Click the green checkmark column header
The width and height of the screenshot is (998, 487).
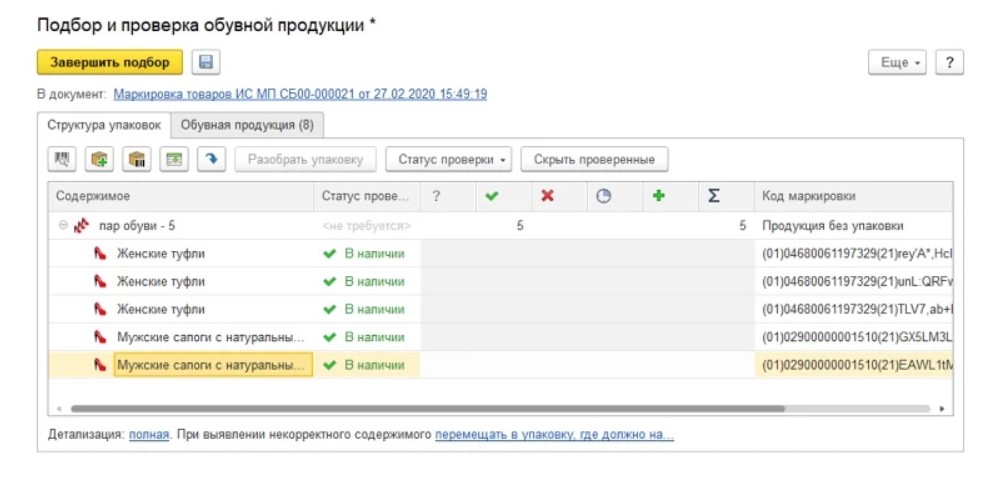click(x=491, y=196)
